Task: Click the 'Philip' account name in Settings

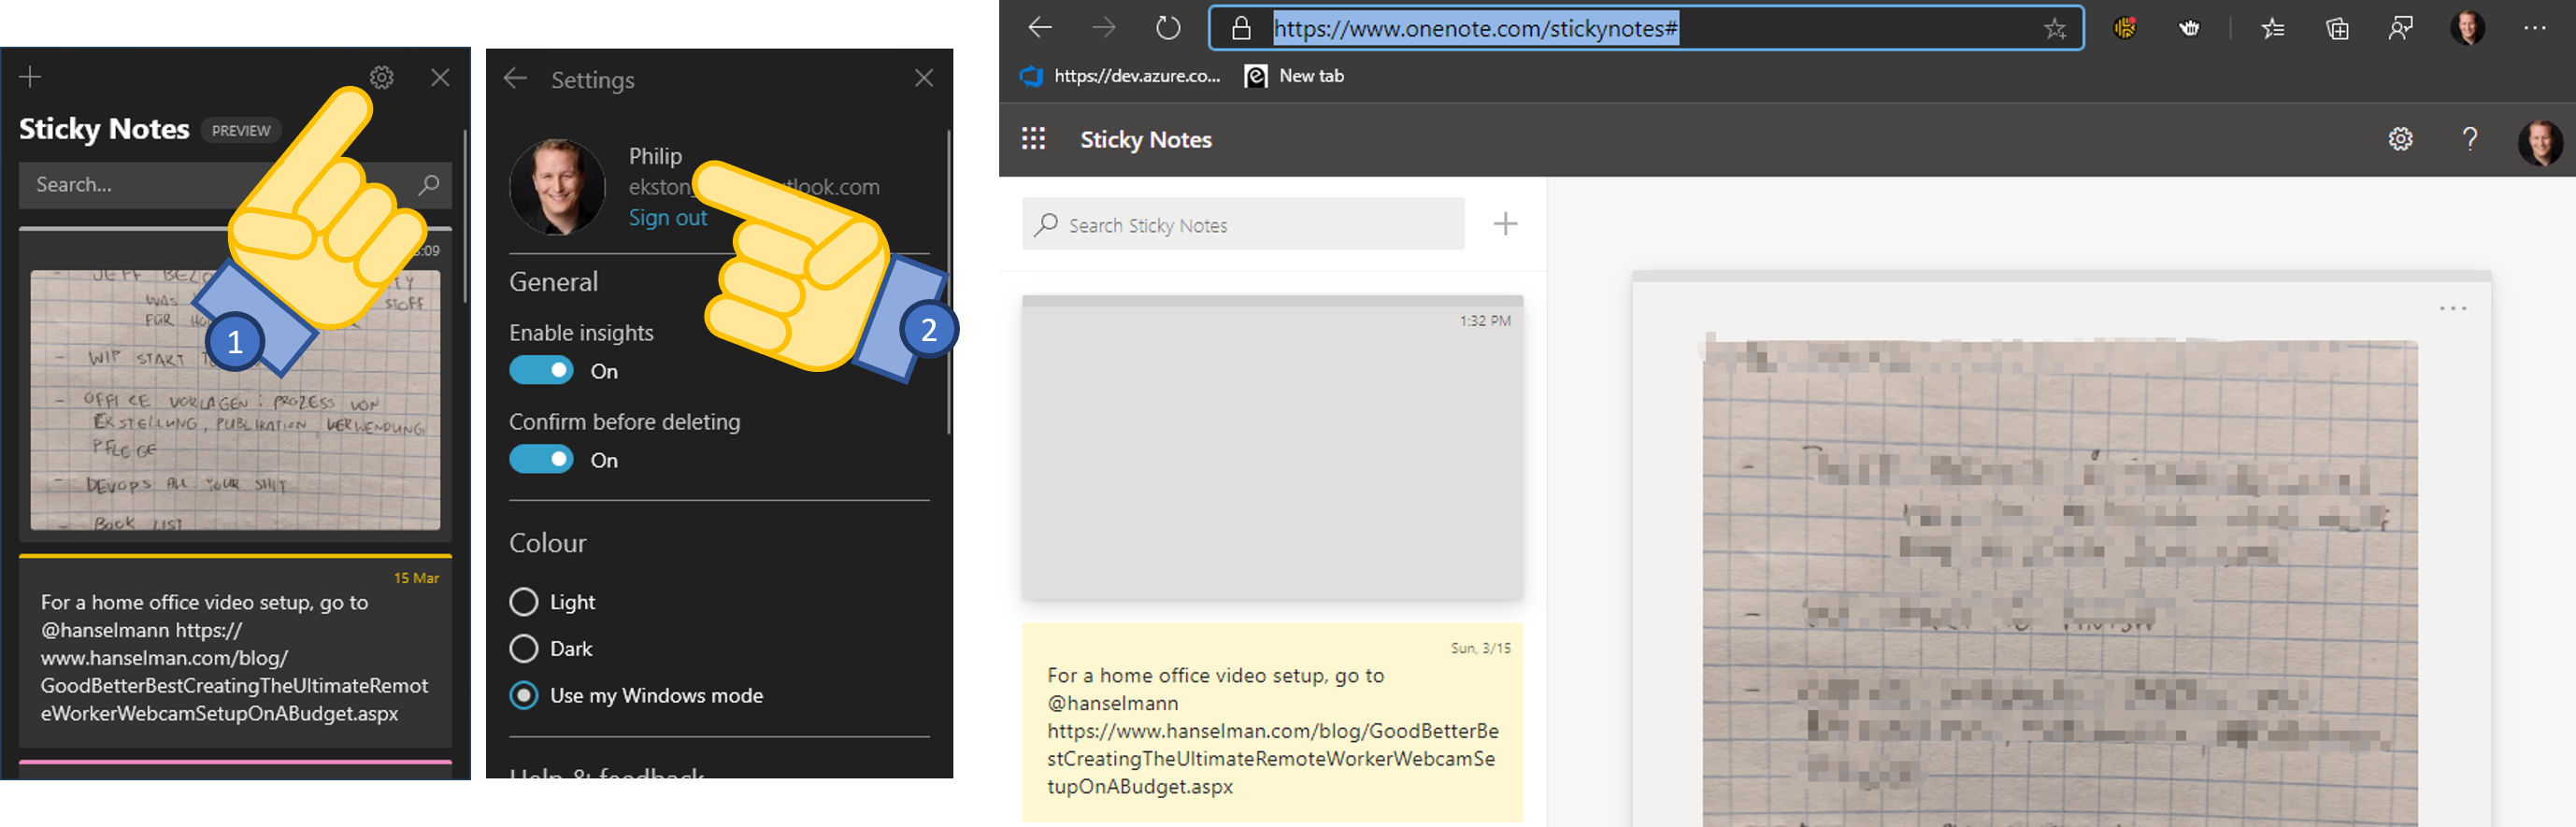Action: pos(655,156)
